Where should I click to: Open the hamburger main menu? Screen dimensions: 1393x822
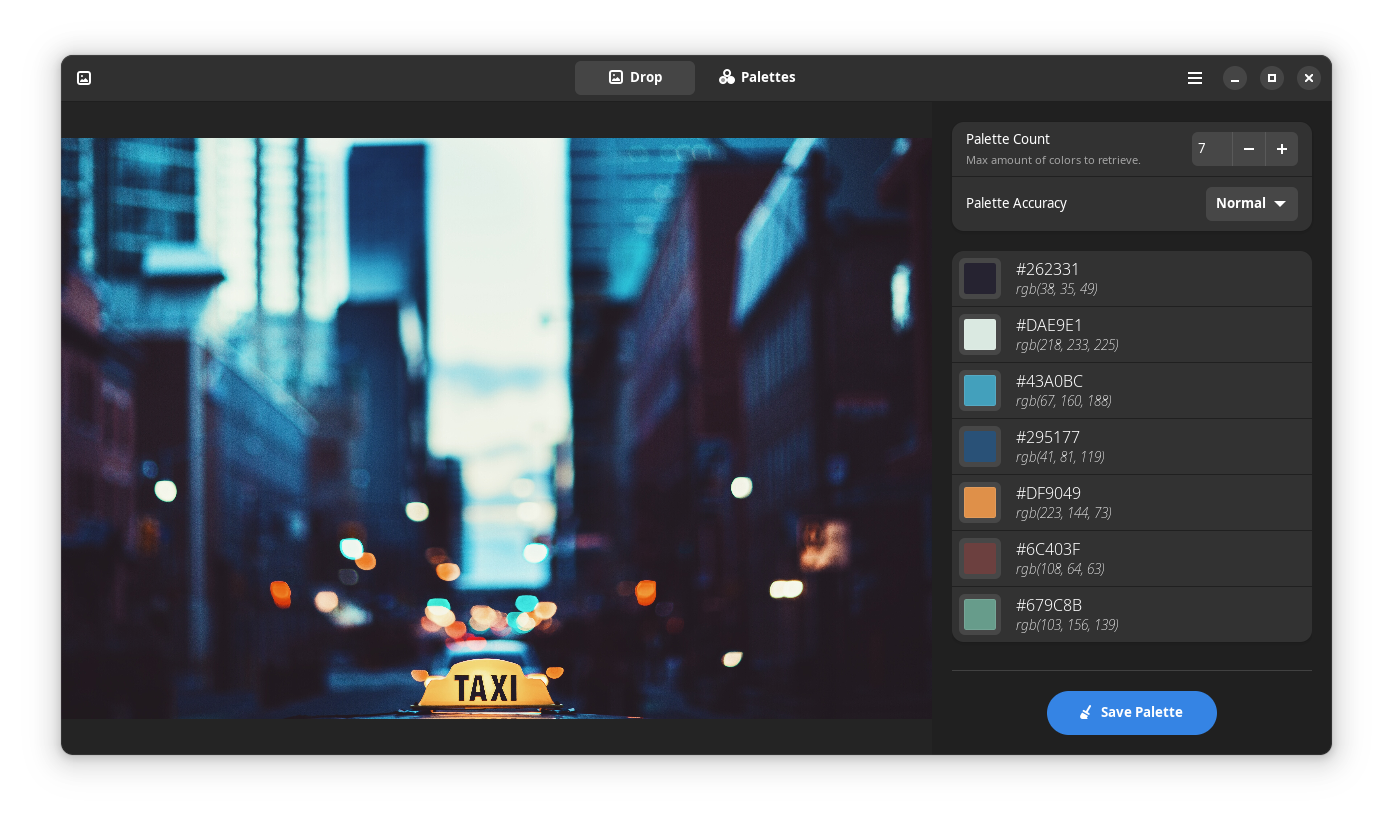[x=1195, y=78]
